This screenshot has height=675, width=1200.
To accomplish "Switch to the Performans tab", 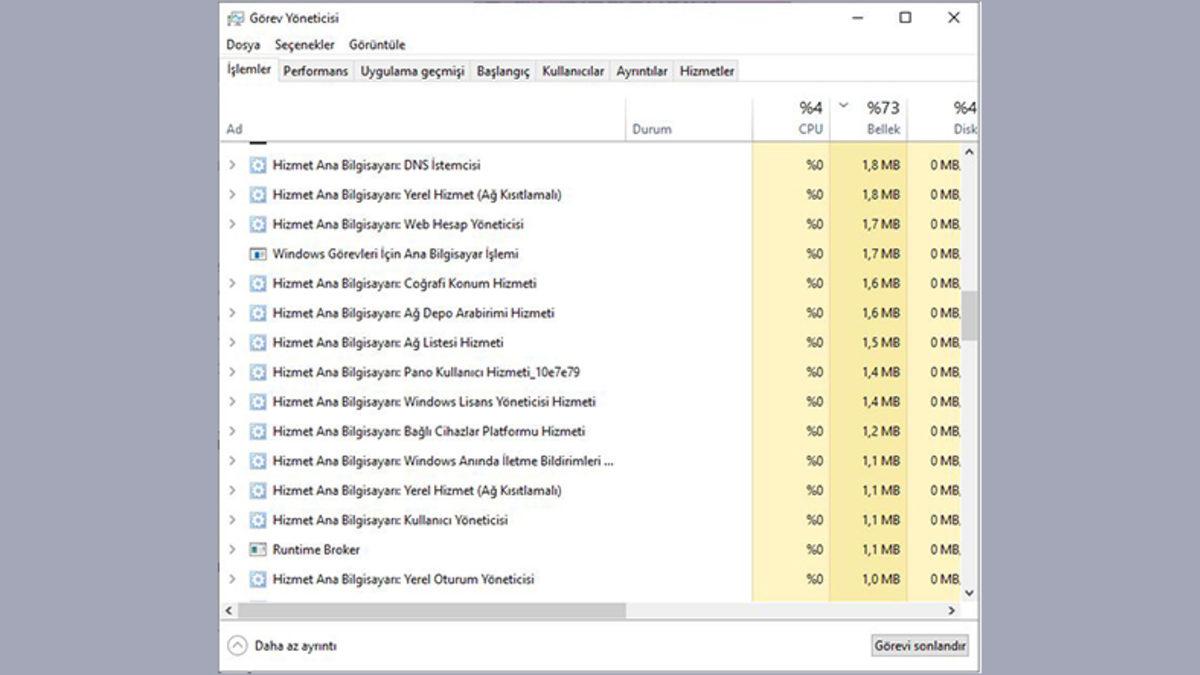I will click(315, 71).
